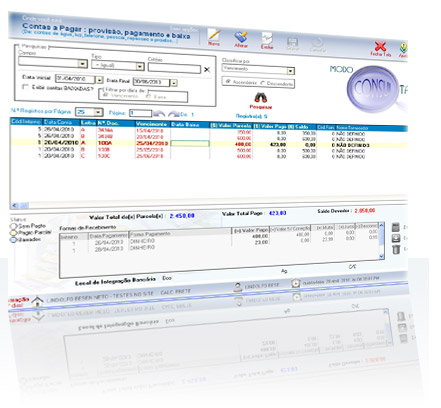Select the row with document 100C
The height and width of the screenshot is (408, 441).
pyautogui.click(x=209, y=156)
